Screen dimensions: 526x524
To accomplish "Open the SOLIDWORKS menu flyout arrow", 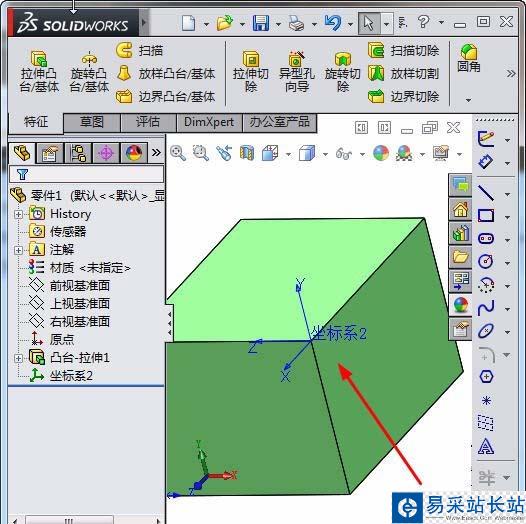I will coord(144,23).
